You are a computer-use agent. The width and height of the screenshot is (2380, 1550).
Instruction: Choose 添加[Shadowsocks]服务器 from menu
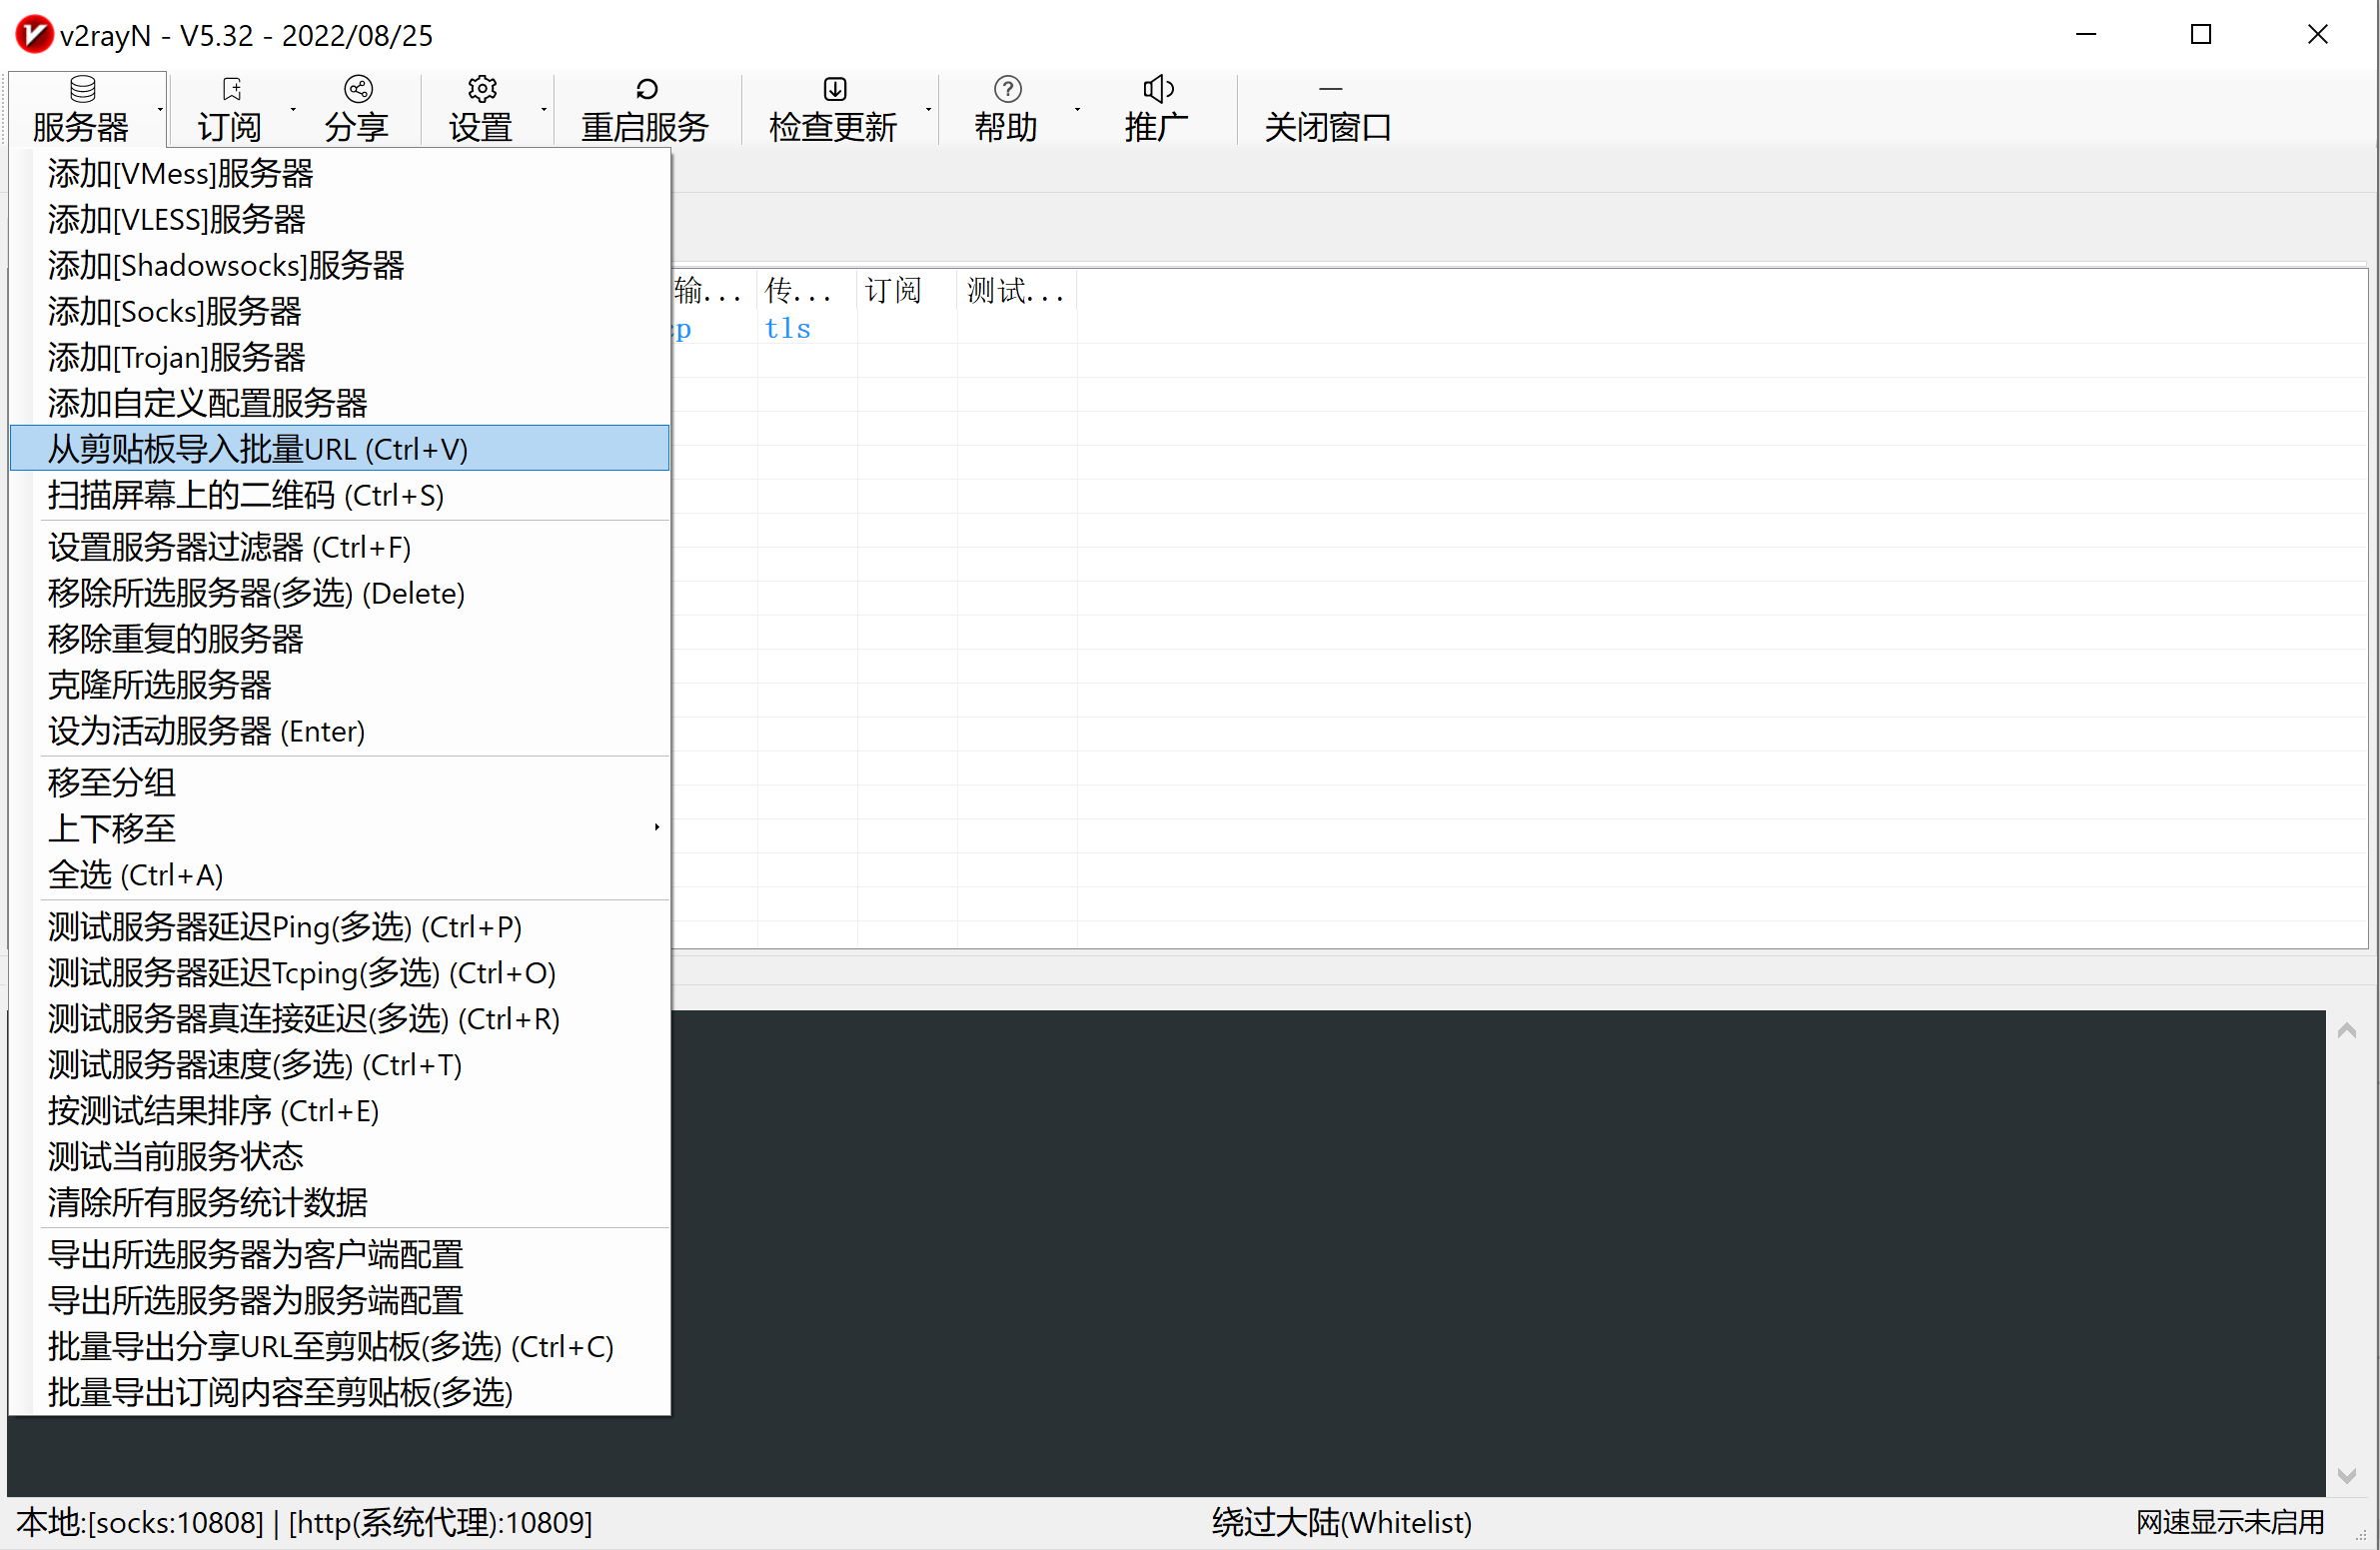point(340,266)
